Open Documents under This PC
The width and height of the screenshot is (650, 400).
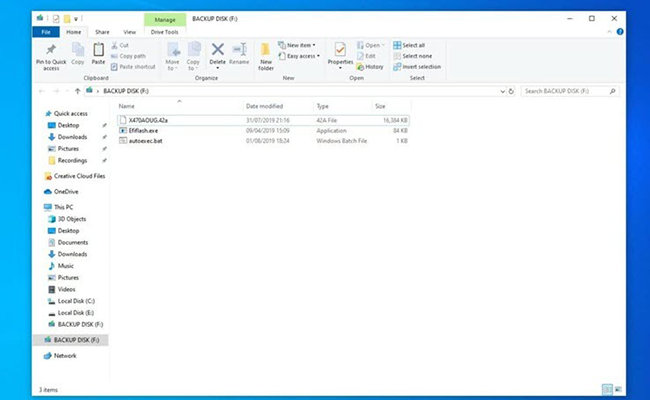click(x=68, y=242)
